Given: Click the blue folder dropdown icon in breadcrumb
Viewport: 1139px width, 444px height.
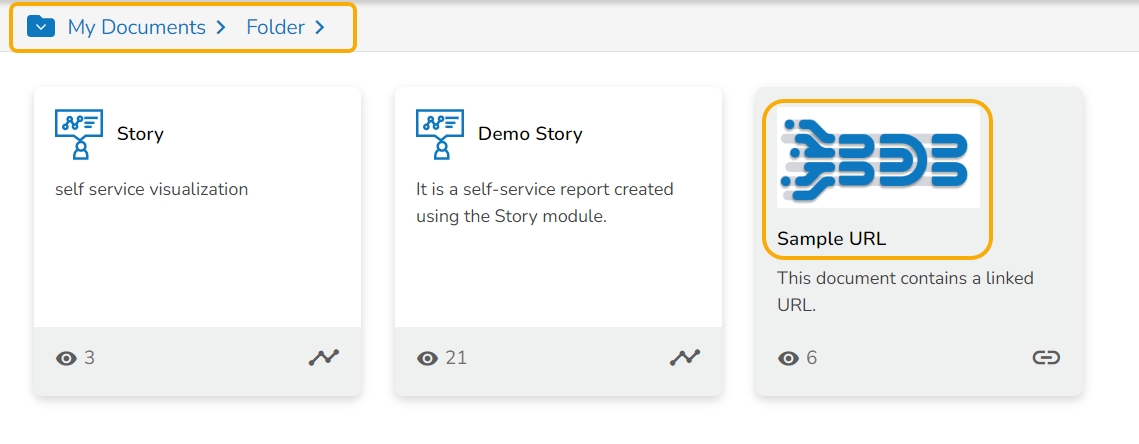Looking at the screenshot, I should (41, 27).
